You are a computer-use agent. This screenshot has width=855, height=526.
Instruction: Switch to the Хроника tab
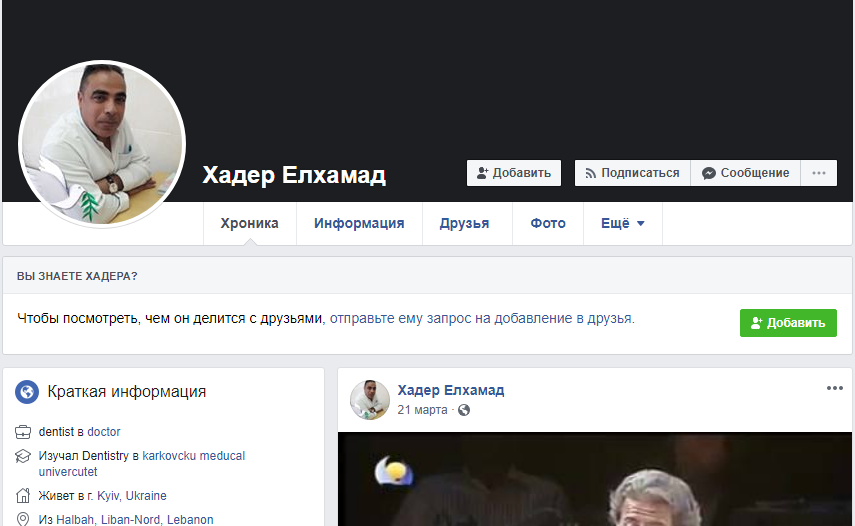click(250, 224)
